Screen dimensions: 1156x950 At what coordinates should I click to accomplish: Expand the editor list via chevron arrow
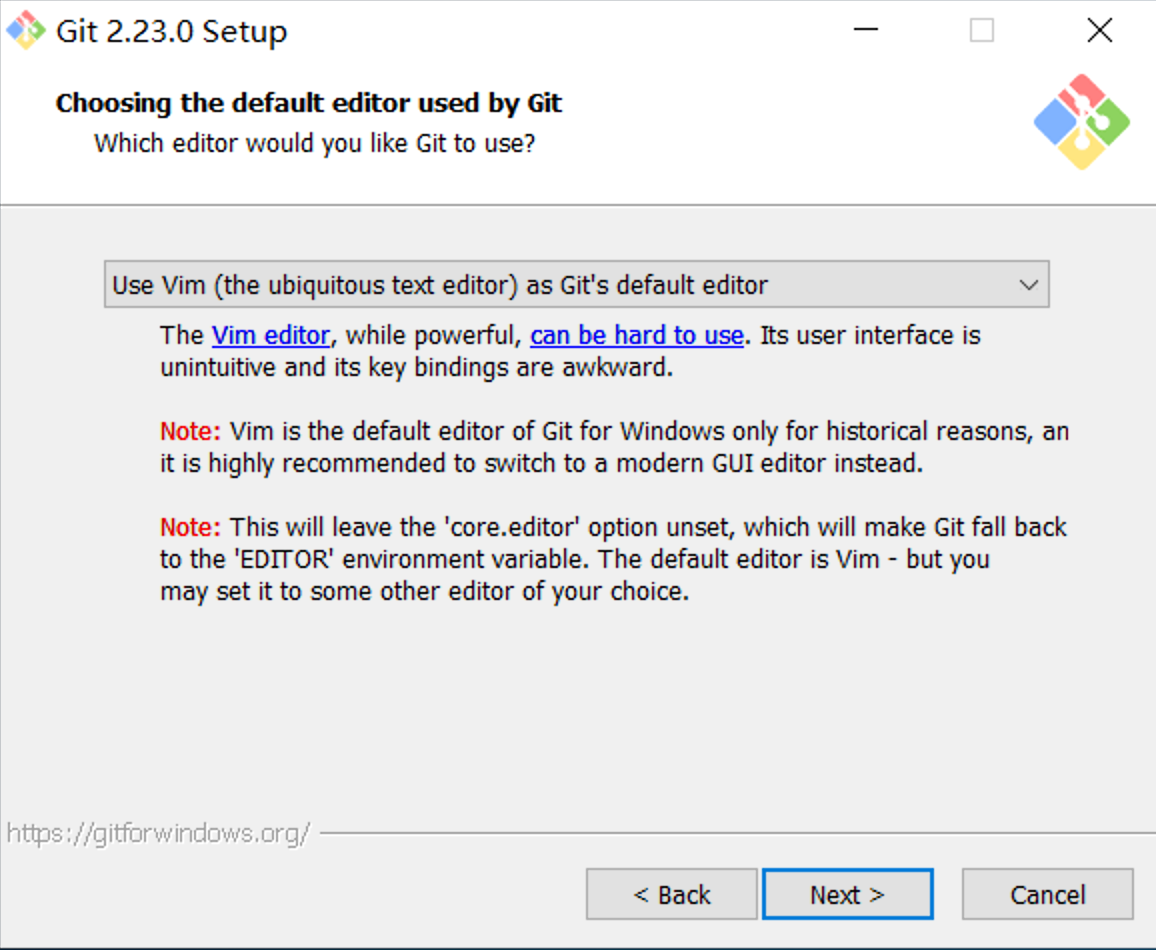(1028, 284)
